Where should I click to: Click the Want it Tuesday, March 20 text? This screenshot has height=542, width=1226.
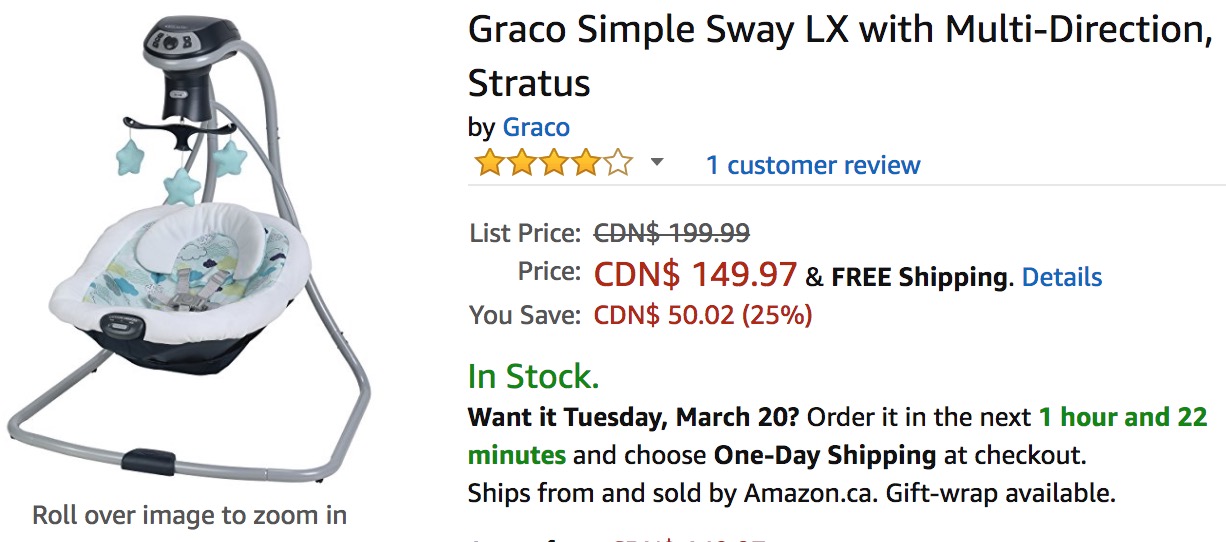point(634,416)
